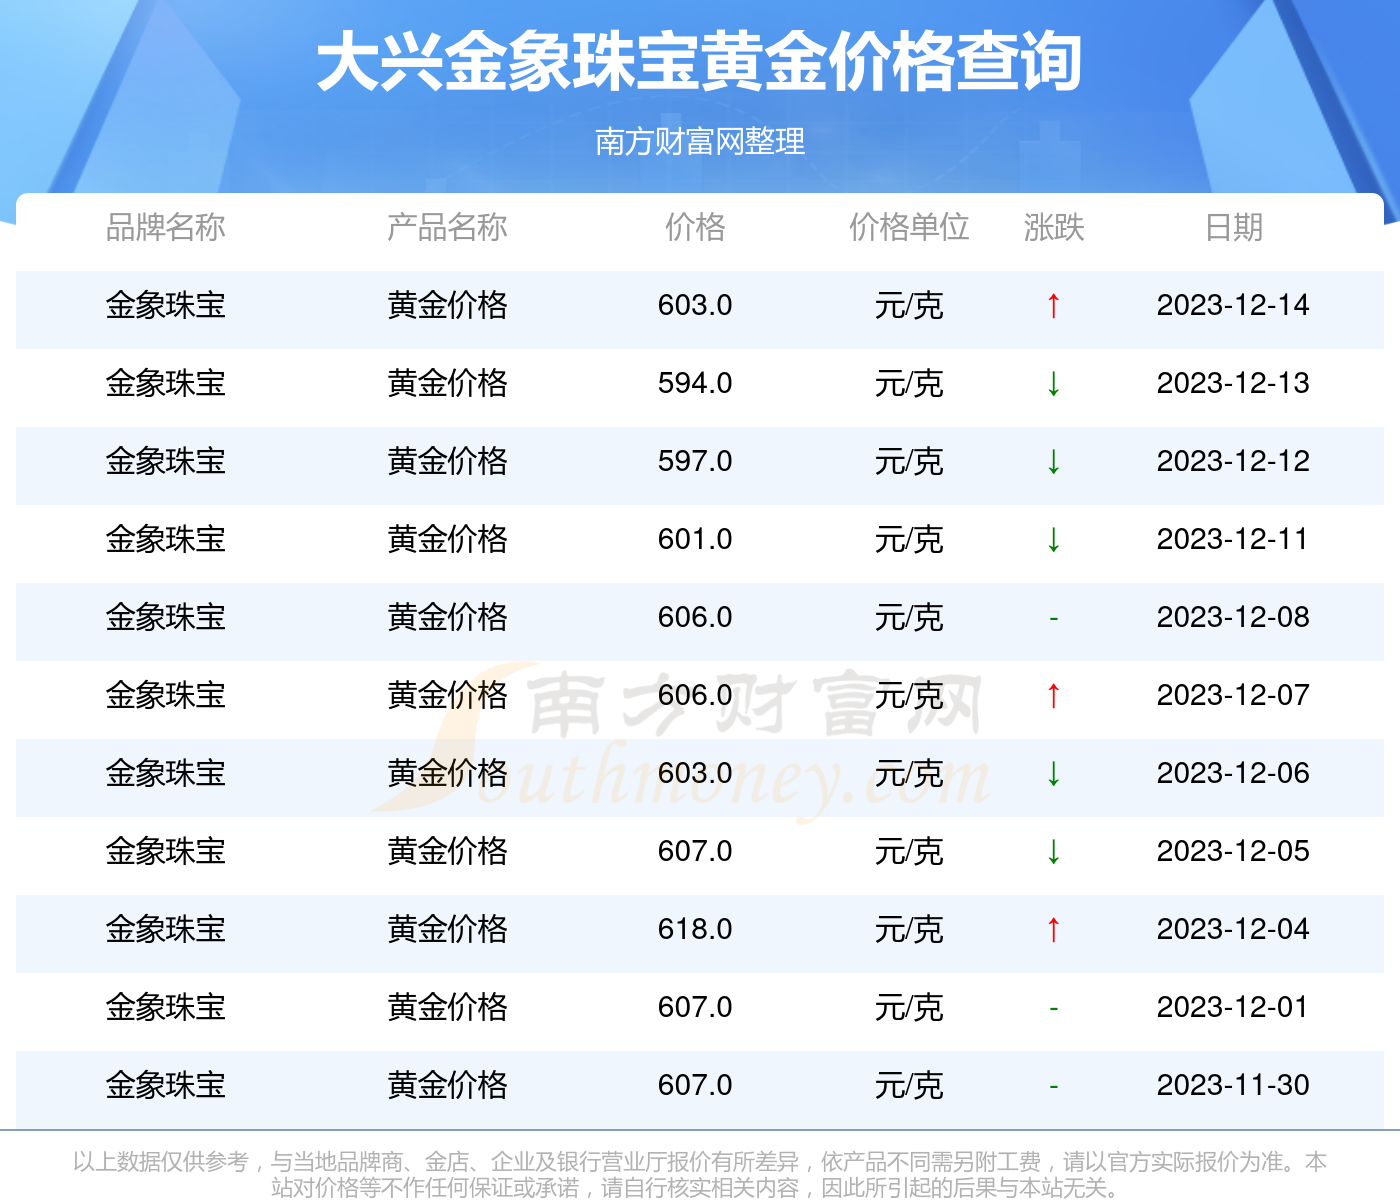Click the date 2023-12-08

pyautogui.click(x=1233, y=617)
